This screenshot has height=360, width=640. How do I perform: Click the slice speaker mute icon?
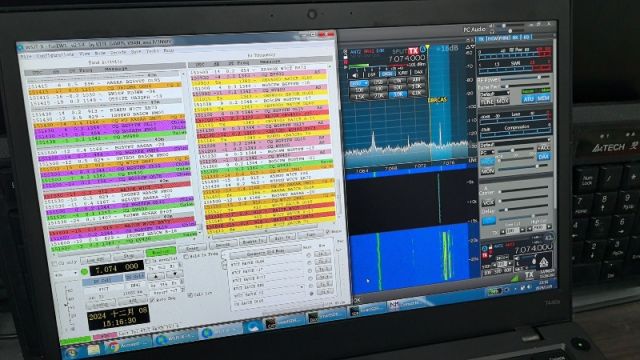pyautogui.click(x=355, y=75)
